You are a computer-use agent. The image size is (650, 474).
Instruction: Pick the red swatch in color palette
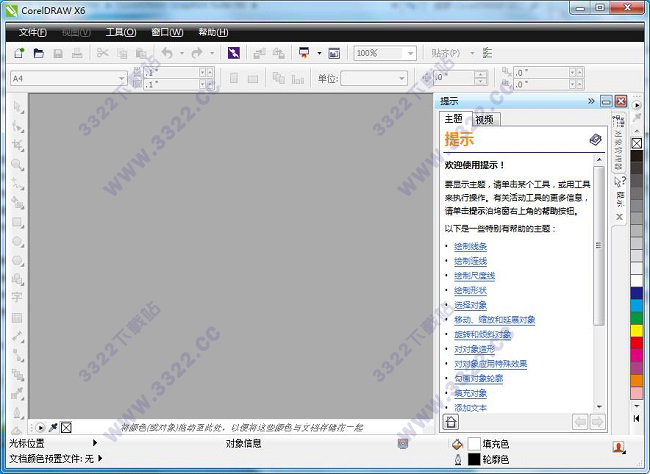coord(636,343)
